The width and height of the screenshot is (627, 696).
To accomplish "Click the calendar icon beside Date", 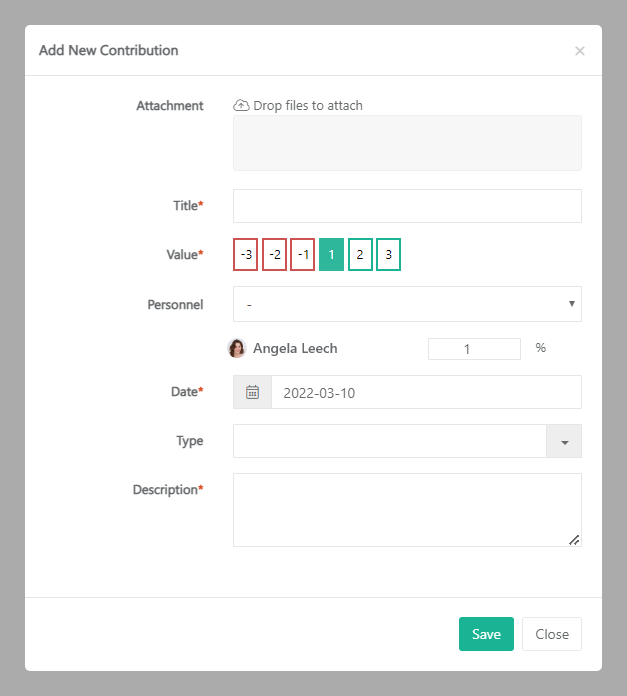I will click(252, 392).
